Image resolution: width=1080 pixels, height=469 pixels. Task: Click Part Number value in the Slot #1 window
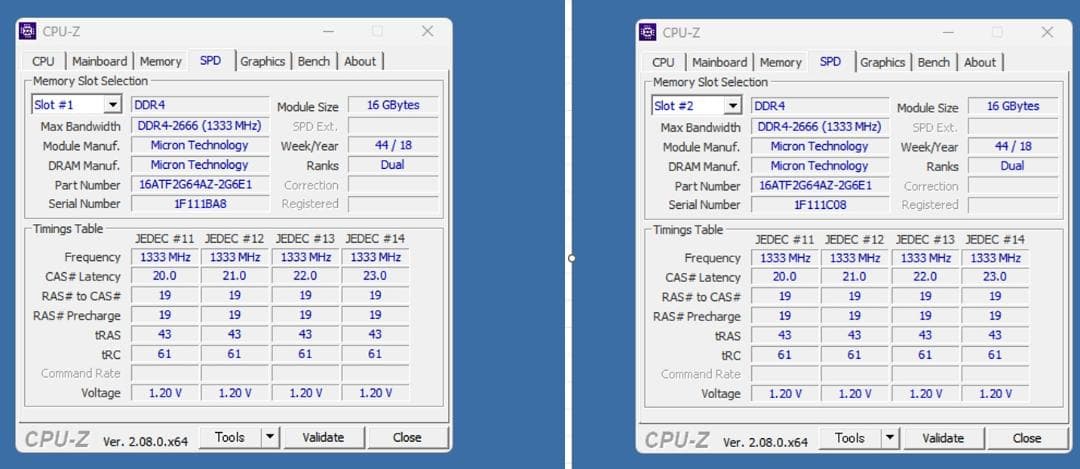[x=200, y=185]
